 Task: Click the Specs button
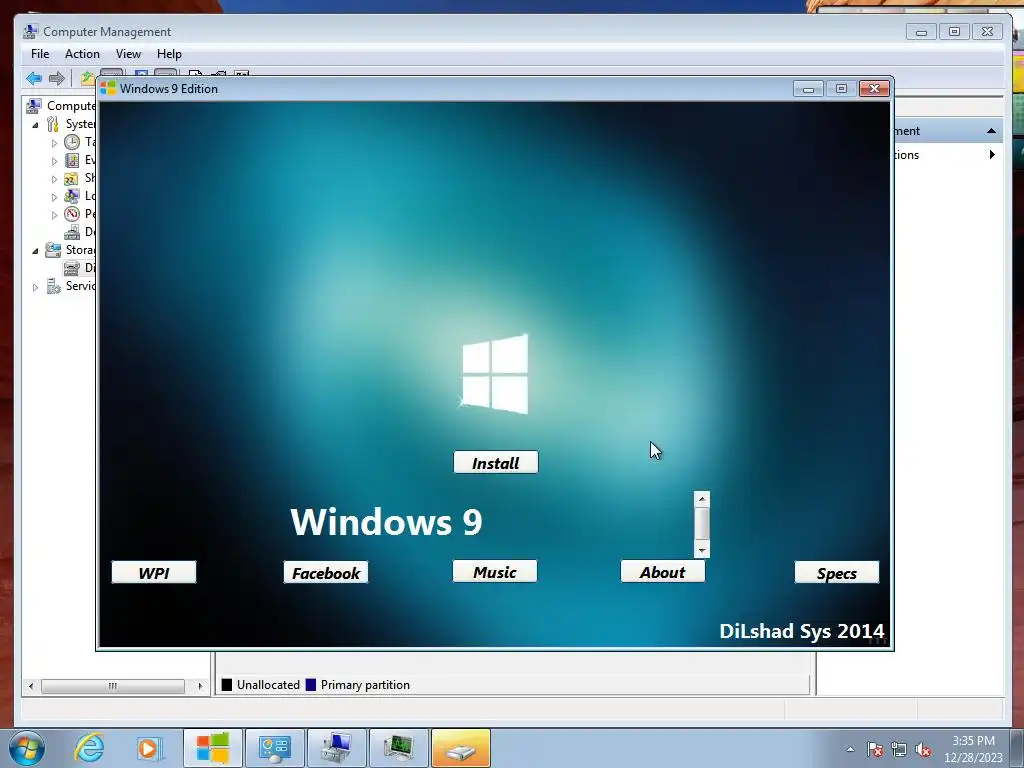pyautogui.click(x=837, y=572)
